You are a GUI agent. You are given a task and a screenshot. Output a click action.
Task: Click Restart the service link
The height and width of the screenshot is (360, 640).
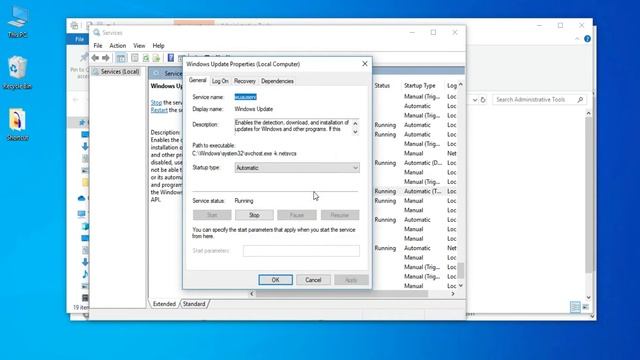pyautogui.click(x=159, y=110)
